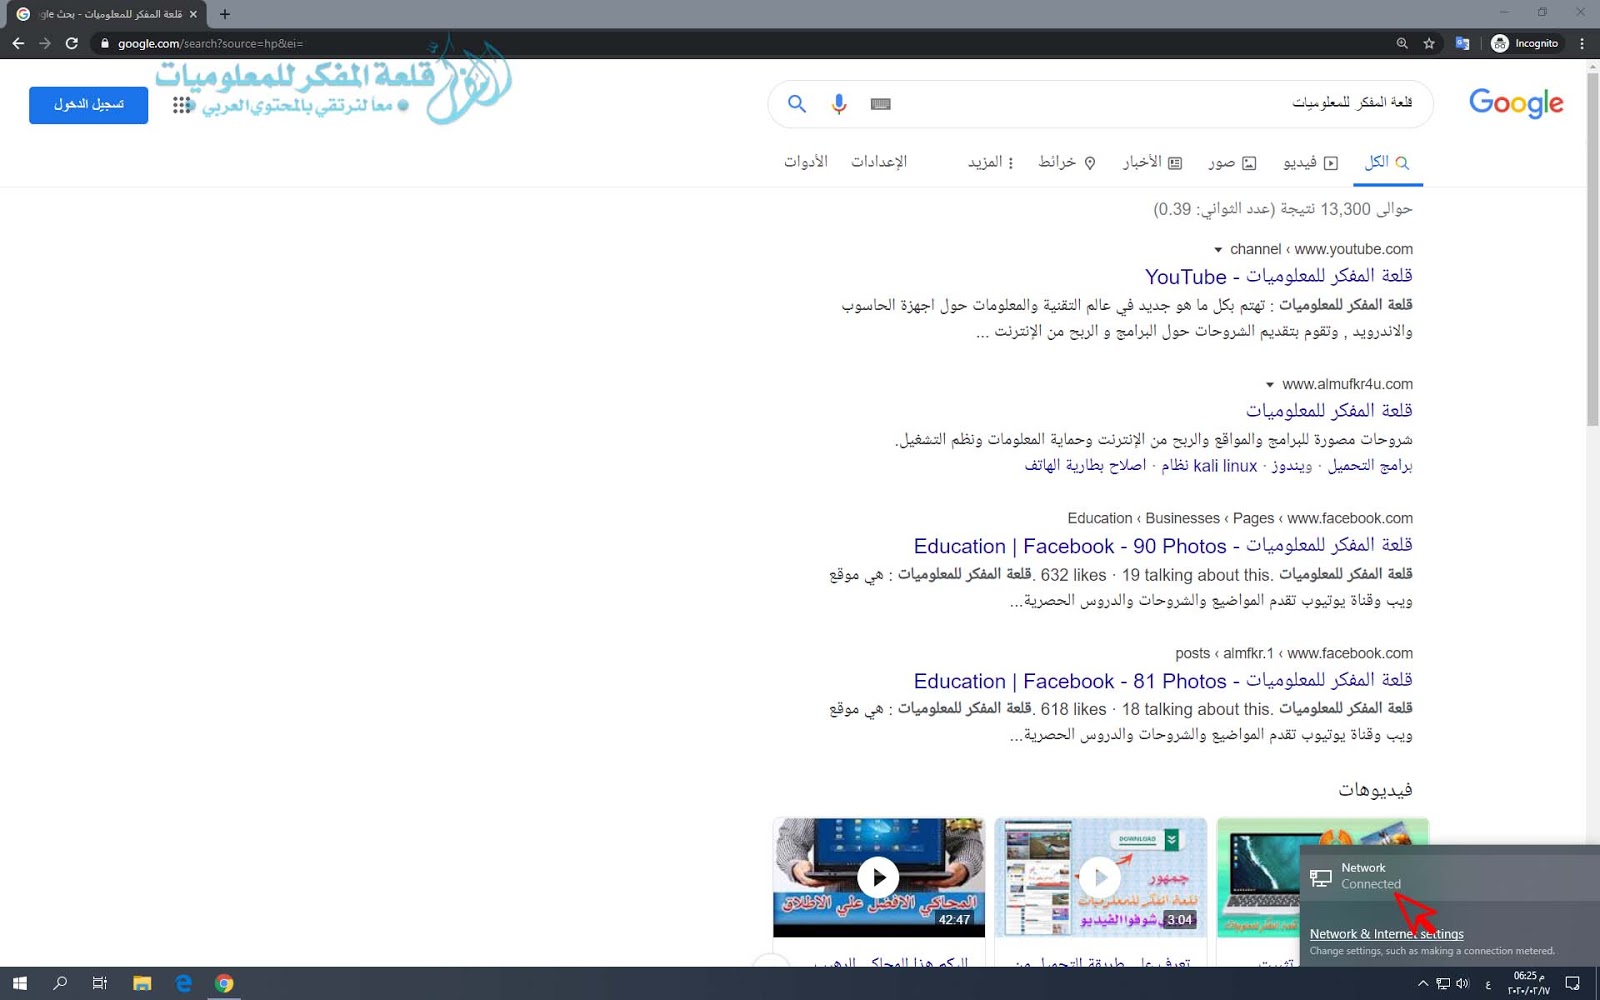Image resolution: width=1600 pixels, height=1000 pixels.
Task: Click the Chrome taskbar icon
Action: 224,983
